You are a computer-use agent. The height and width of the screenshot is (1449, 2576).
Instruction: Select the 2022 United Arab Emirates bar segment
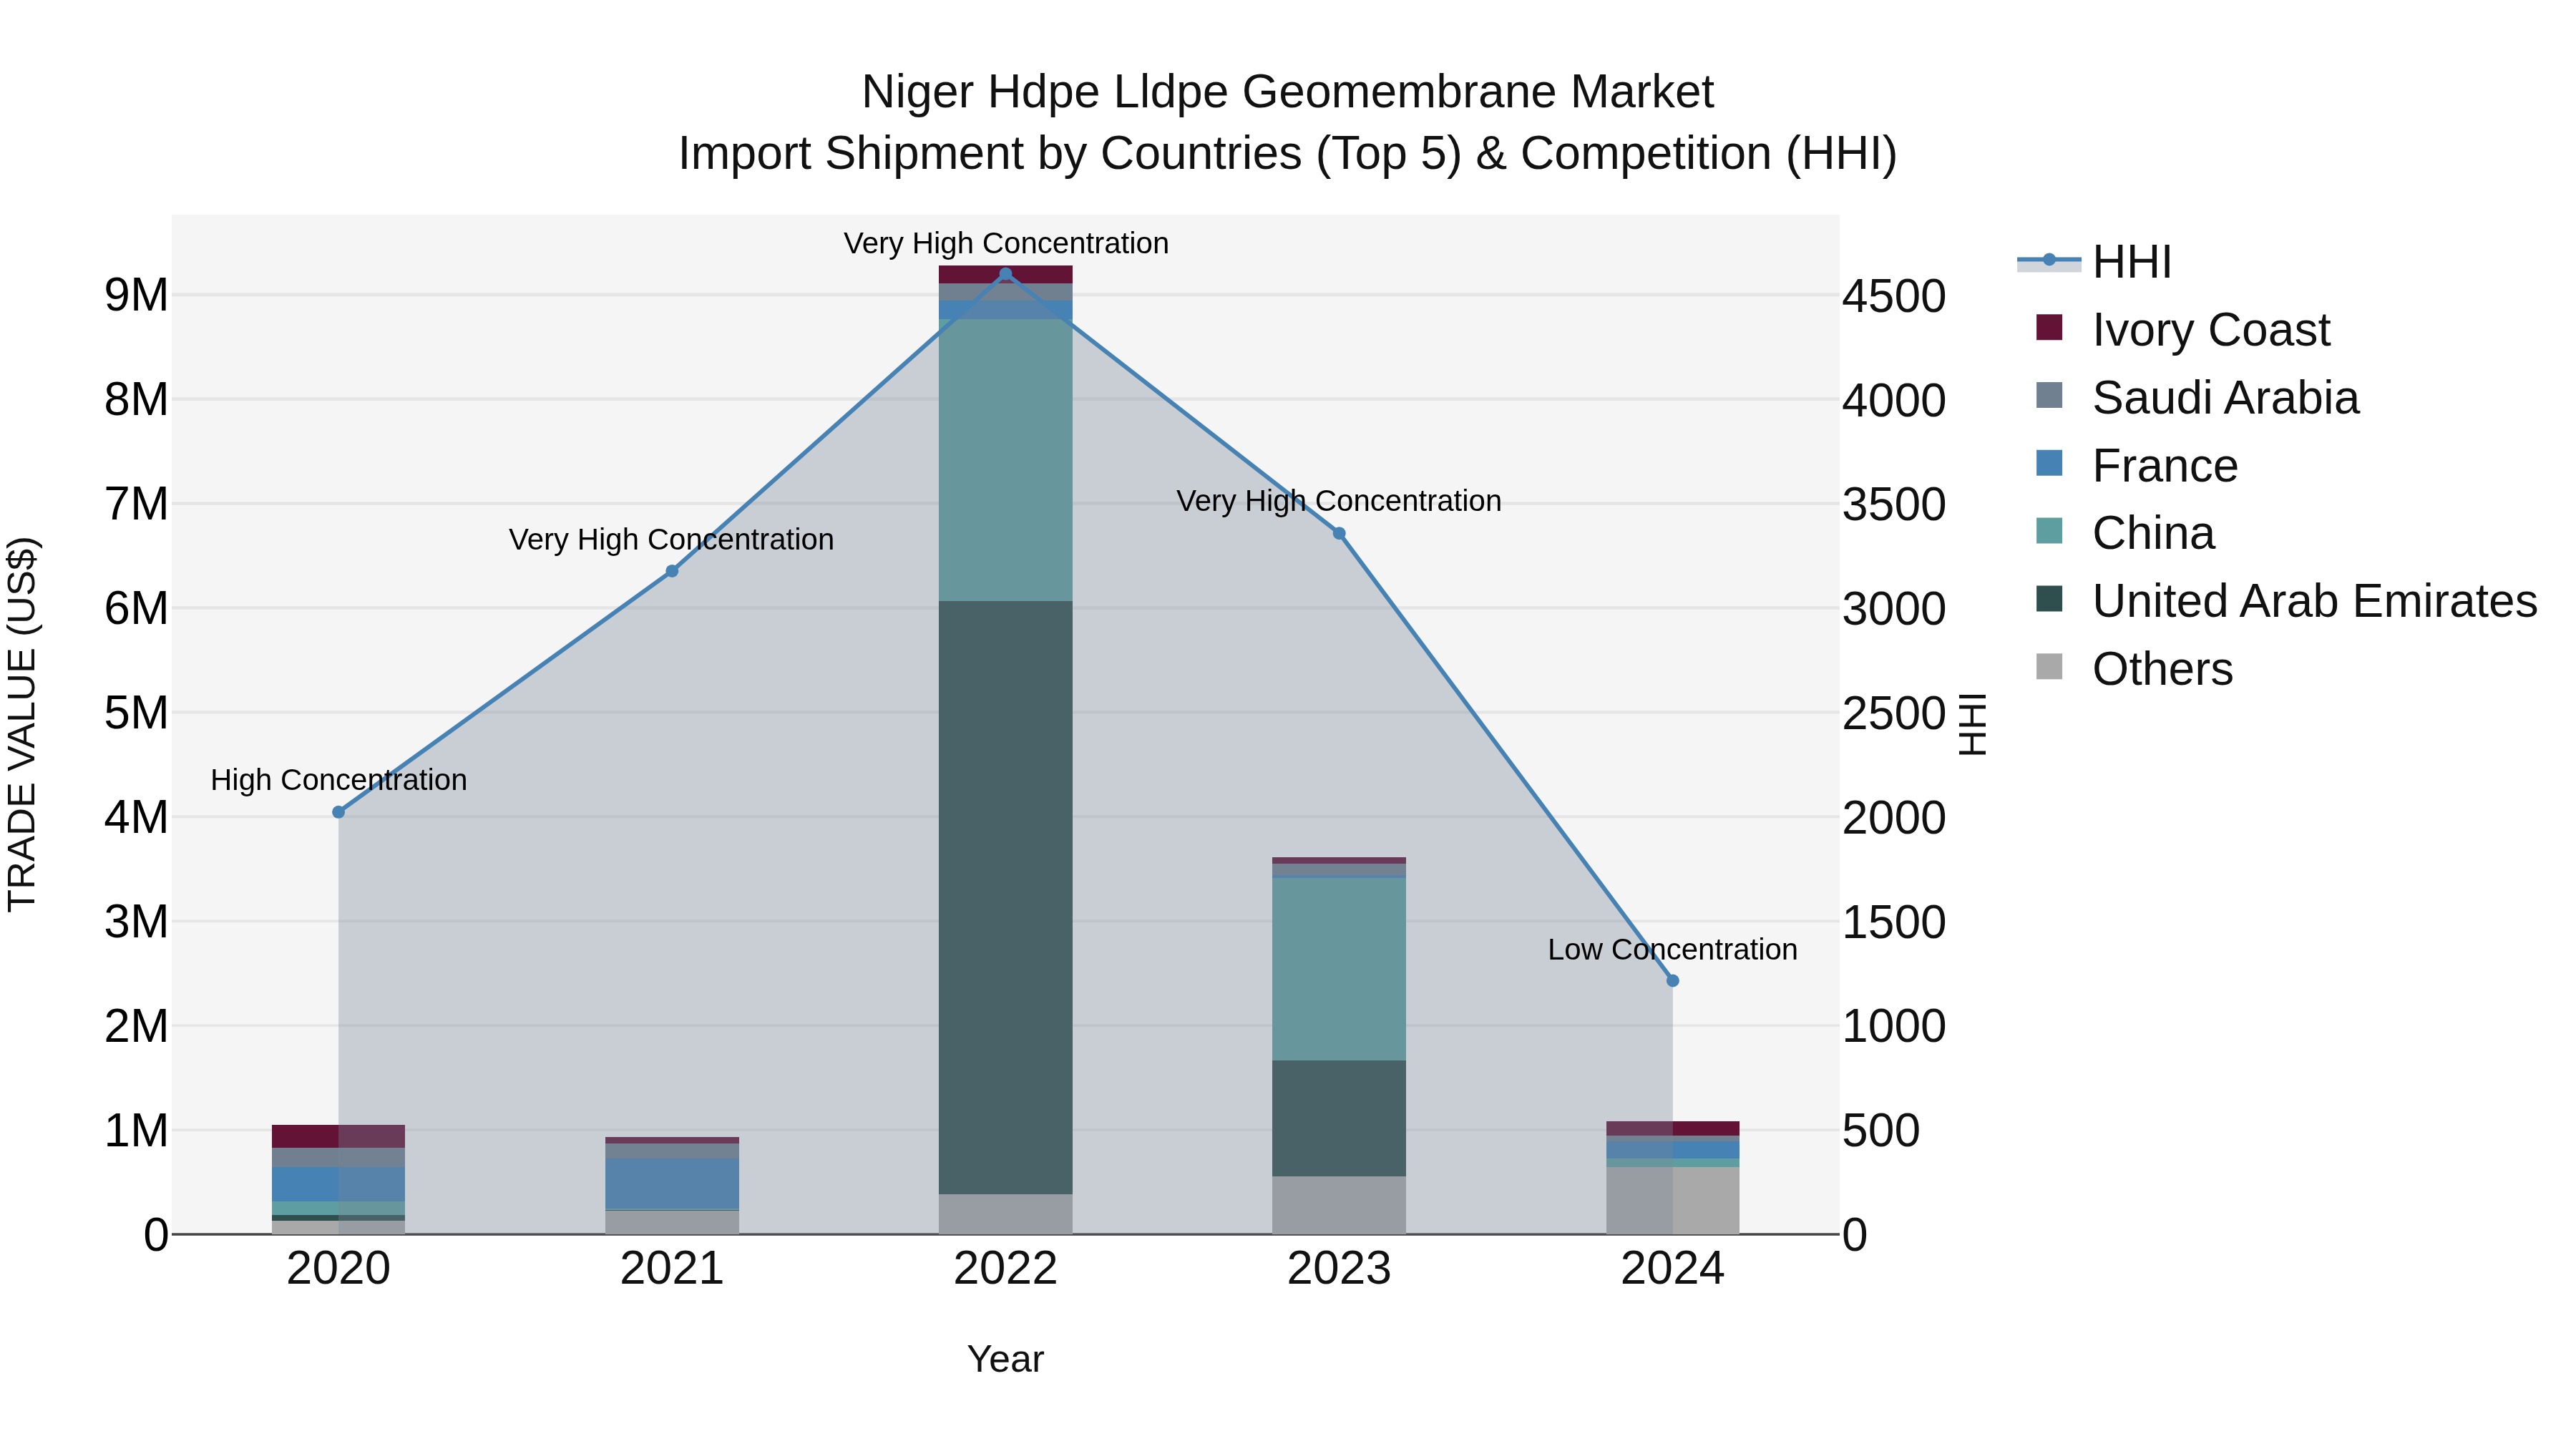coord(1006,897)
